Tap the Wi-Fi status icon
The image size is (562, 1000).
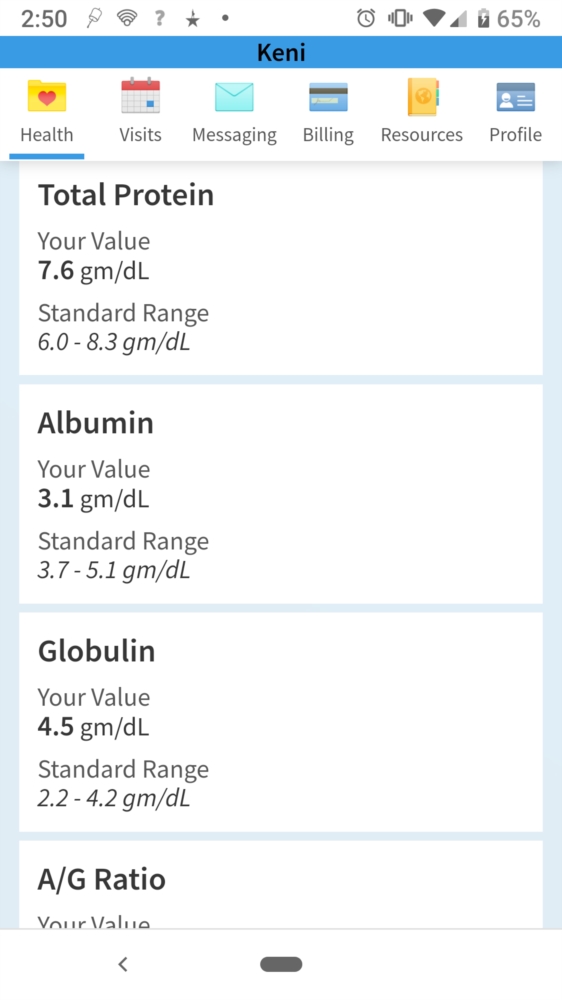(x=126, y=19)
